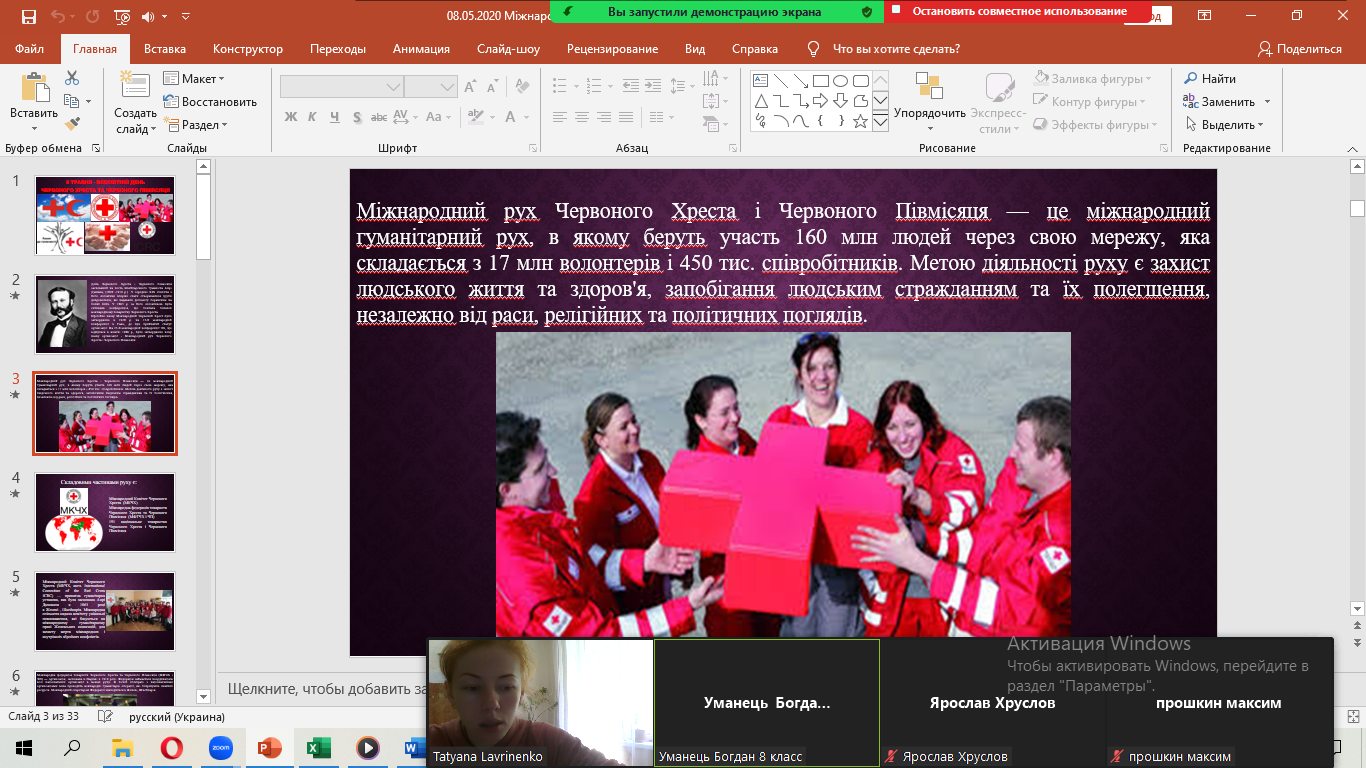Open the Заменить dropdown arrow

[1267, 102]
